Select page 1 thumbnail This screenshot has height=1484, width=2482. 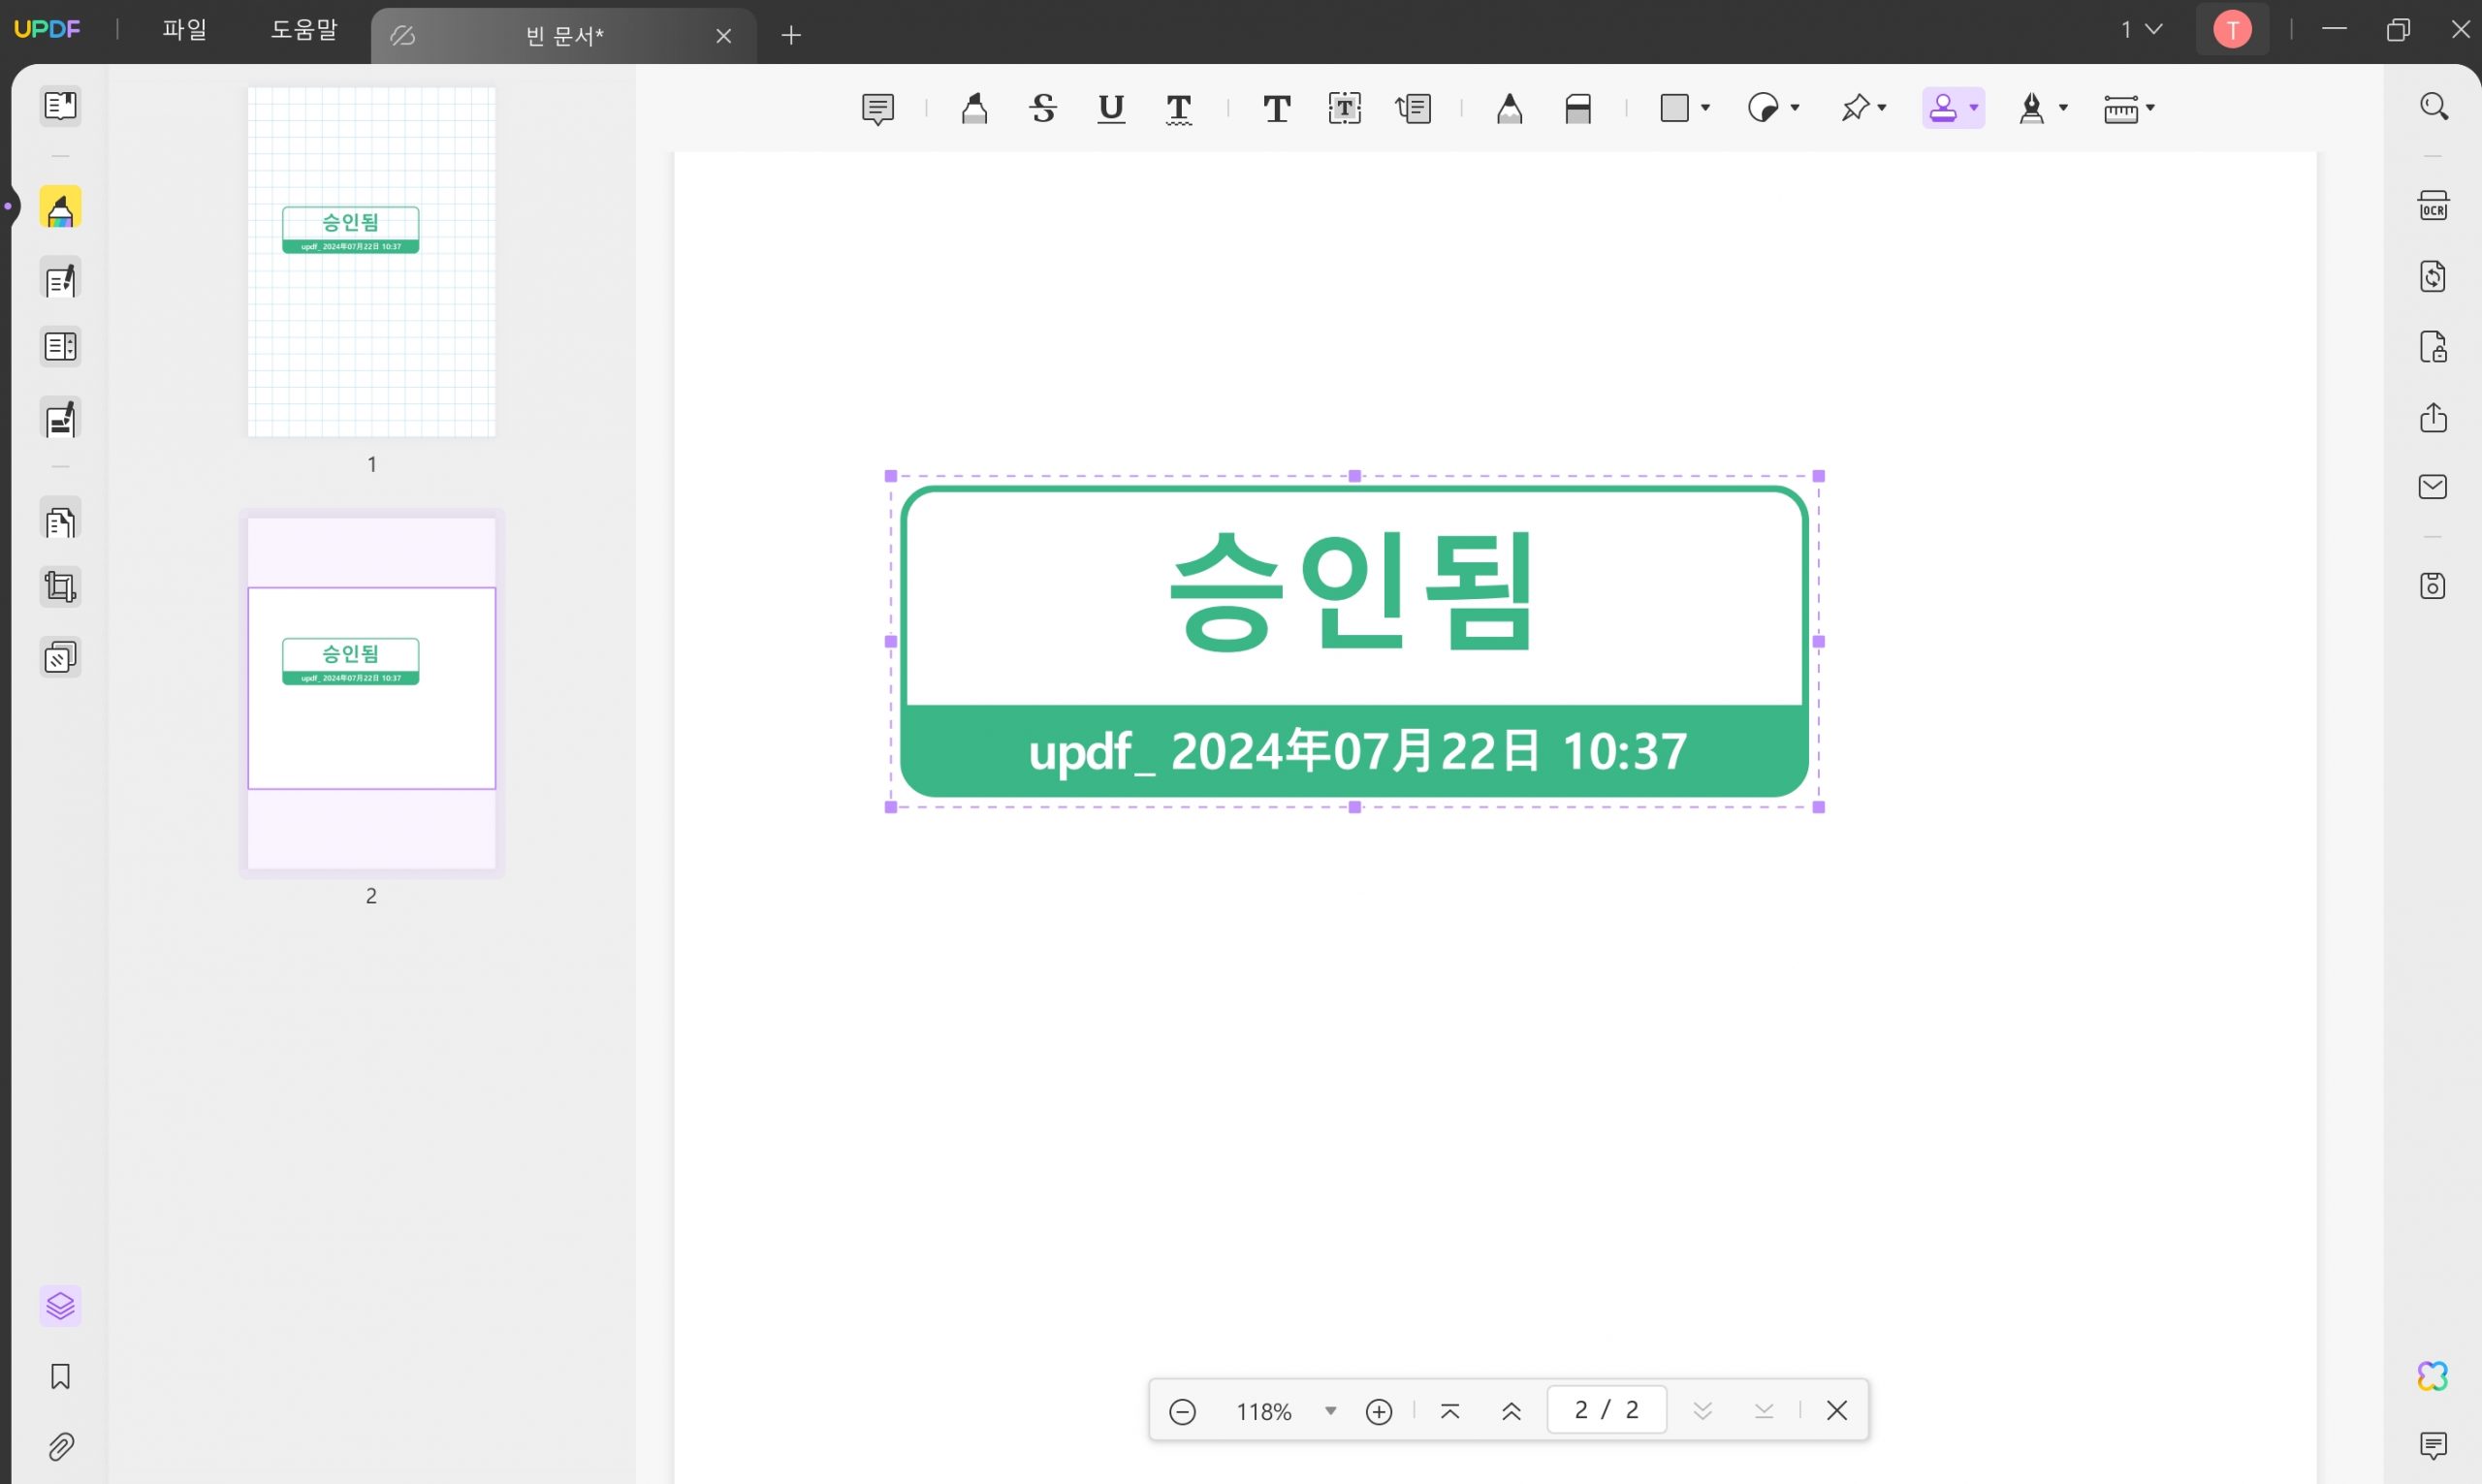[x=372, y=262]
